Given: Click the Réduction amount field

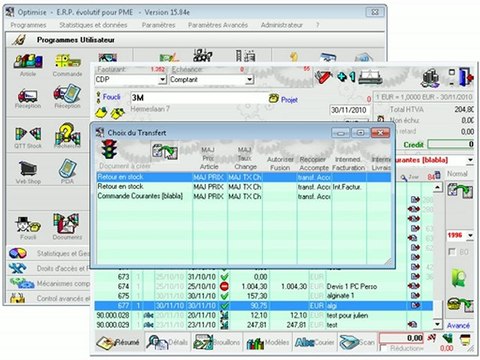Looking at the screenshot, I should click(x=402, y=338).
